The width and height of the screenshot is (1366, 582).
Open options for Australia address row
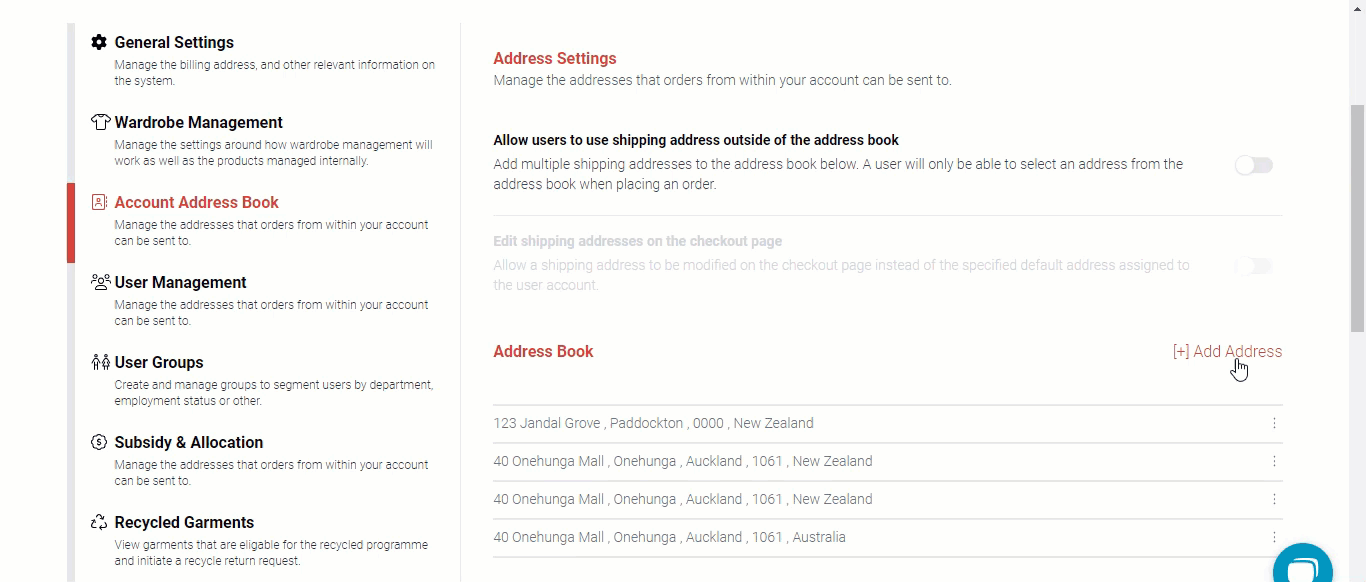tap(1274, 537)
